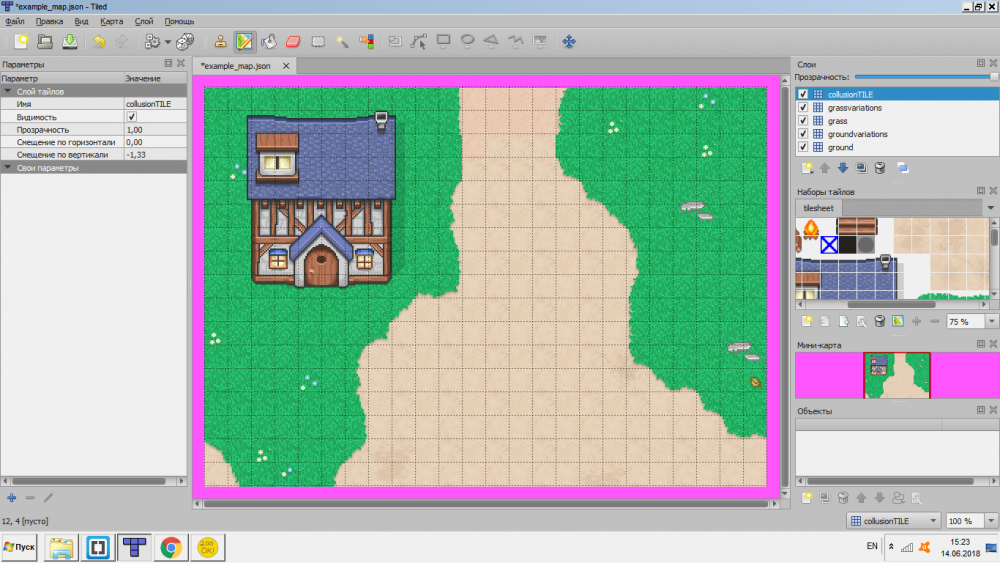1000x563 pixels.
Task: Select the Bucket Fill tool
Action: coord(269,42)
